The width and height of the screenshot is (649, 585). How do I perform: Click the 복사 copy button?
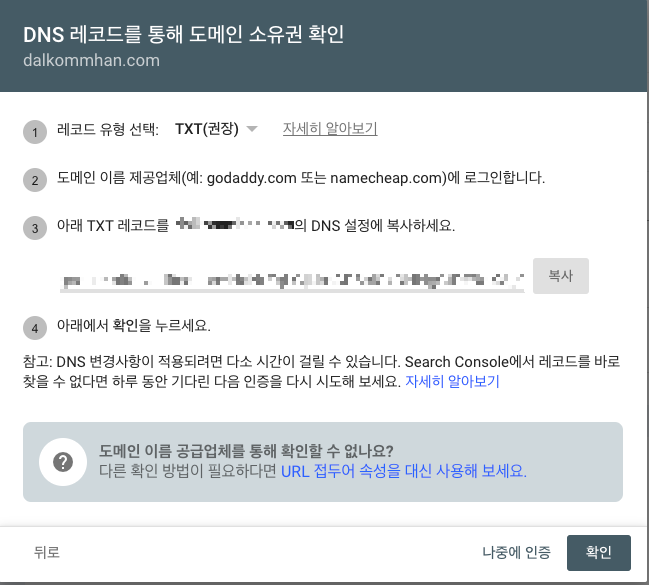point(560,276)
